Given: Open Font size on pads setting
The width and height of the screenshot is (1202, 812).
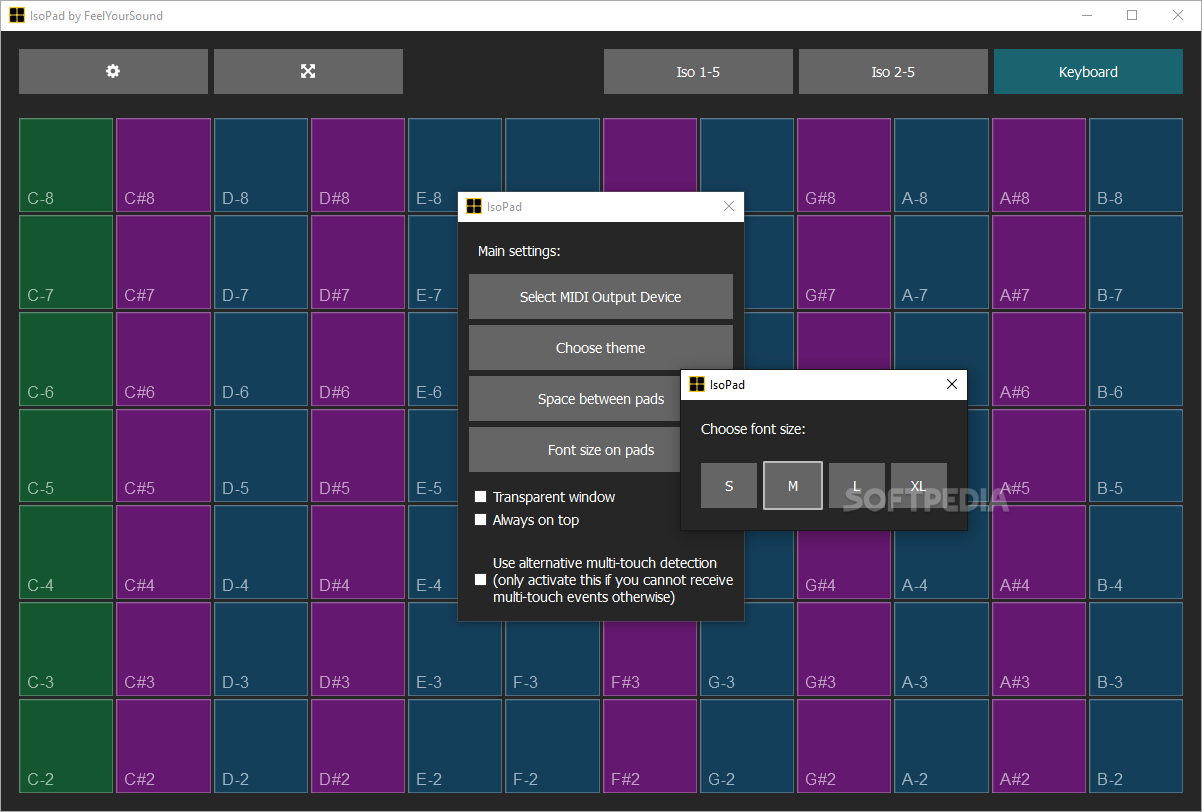Looking at the screenshot, I should tap(575, 450).
